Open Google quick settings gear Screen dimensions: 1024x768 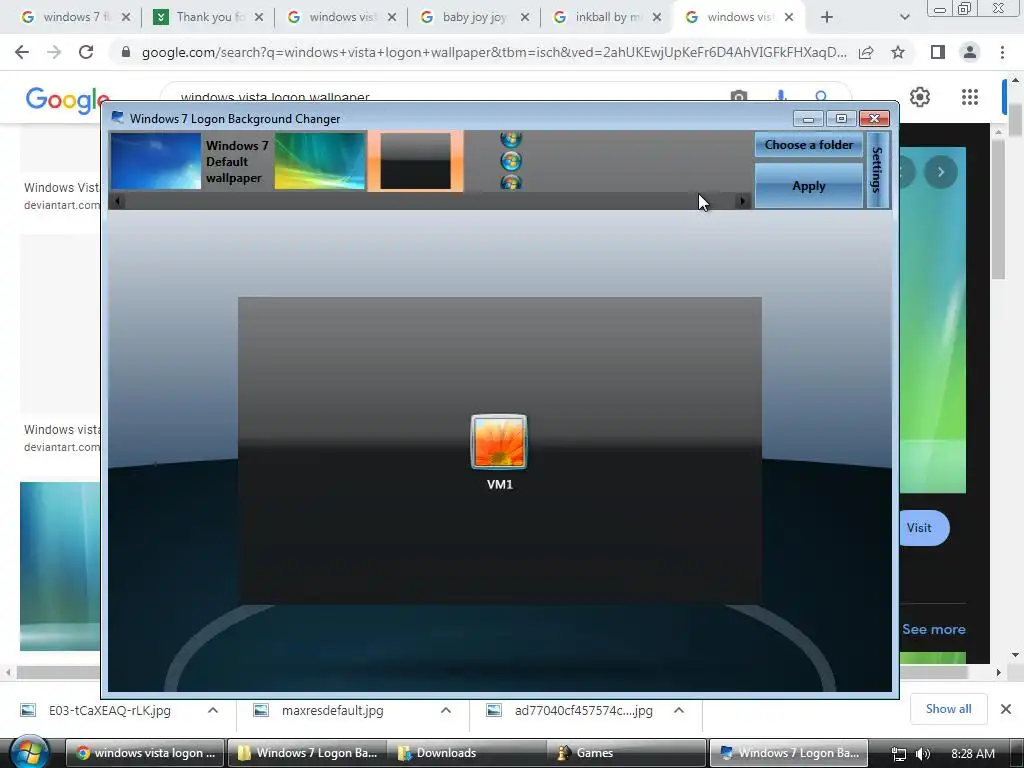920,97
